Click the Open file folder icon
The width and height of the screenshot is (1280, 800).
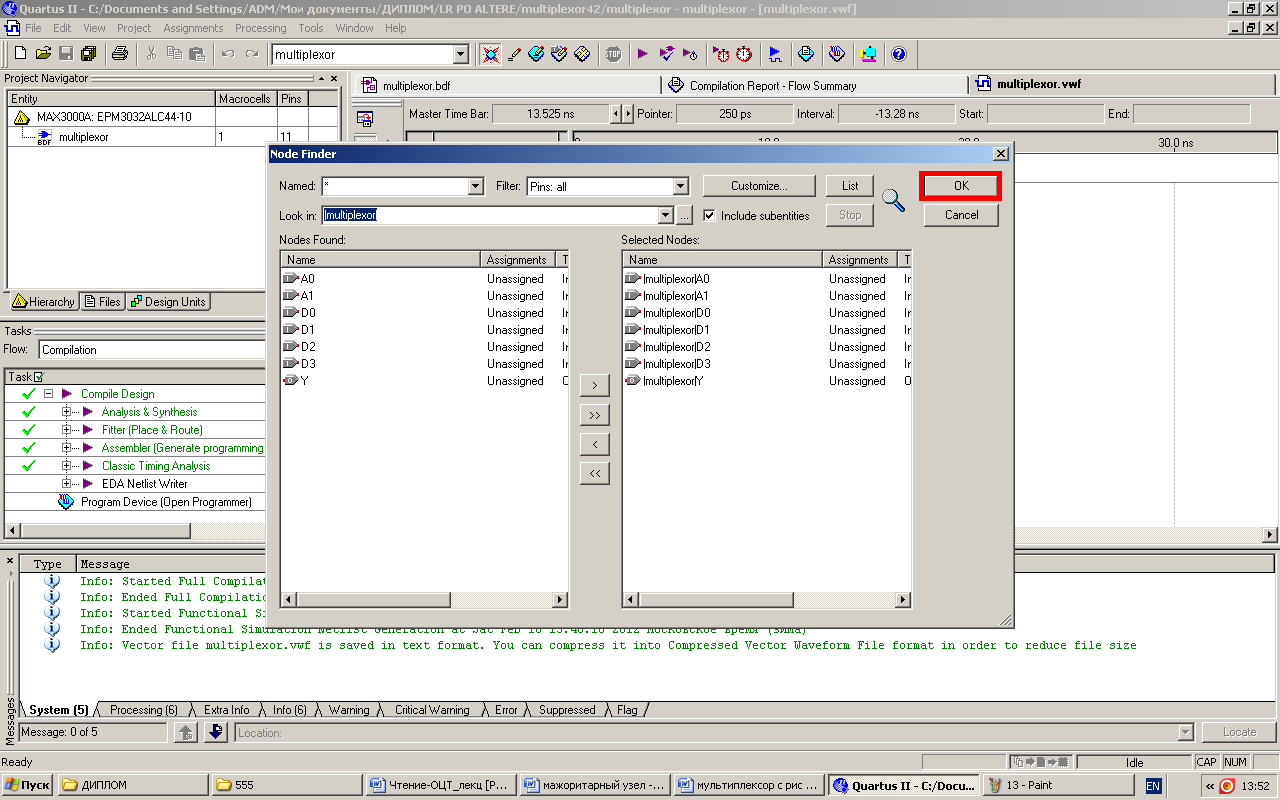(x=43, y=54)
